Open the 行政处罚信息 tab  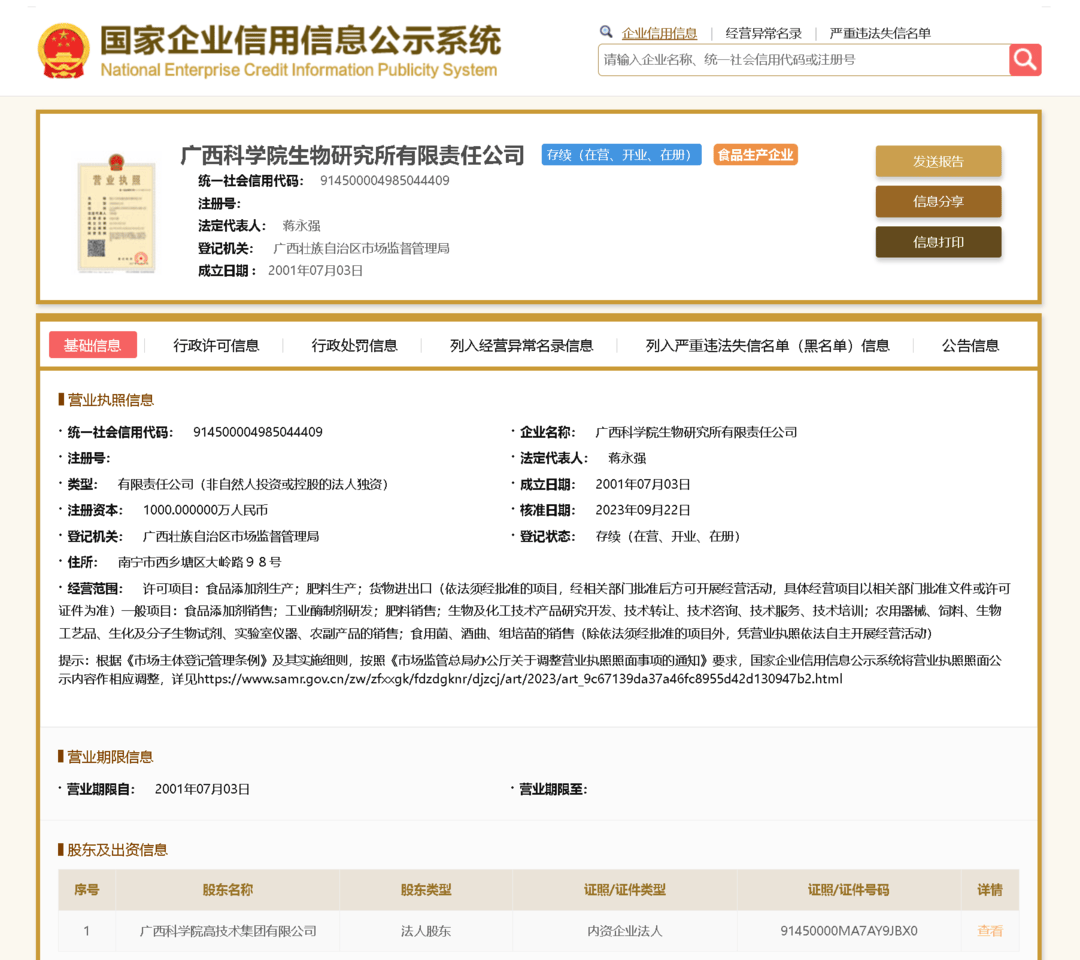click(352, 345)
